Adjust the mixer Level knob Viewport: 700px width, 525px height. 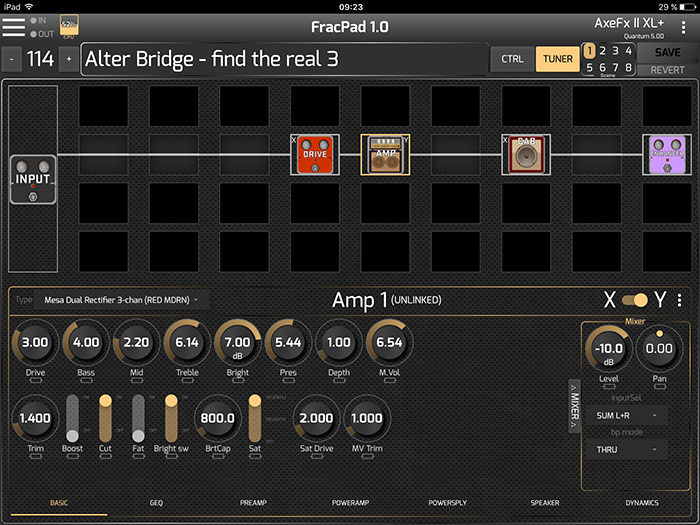(608, 349)
